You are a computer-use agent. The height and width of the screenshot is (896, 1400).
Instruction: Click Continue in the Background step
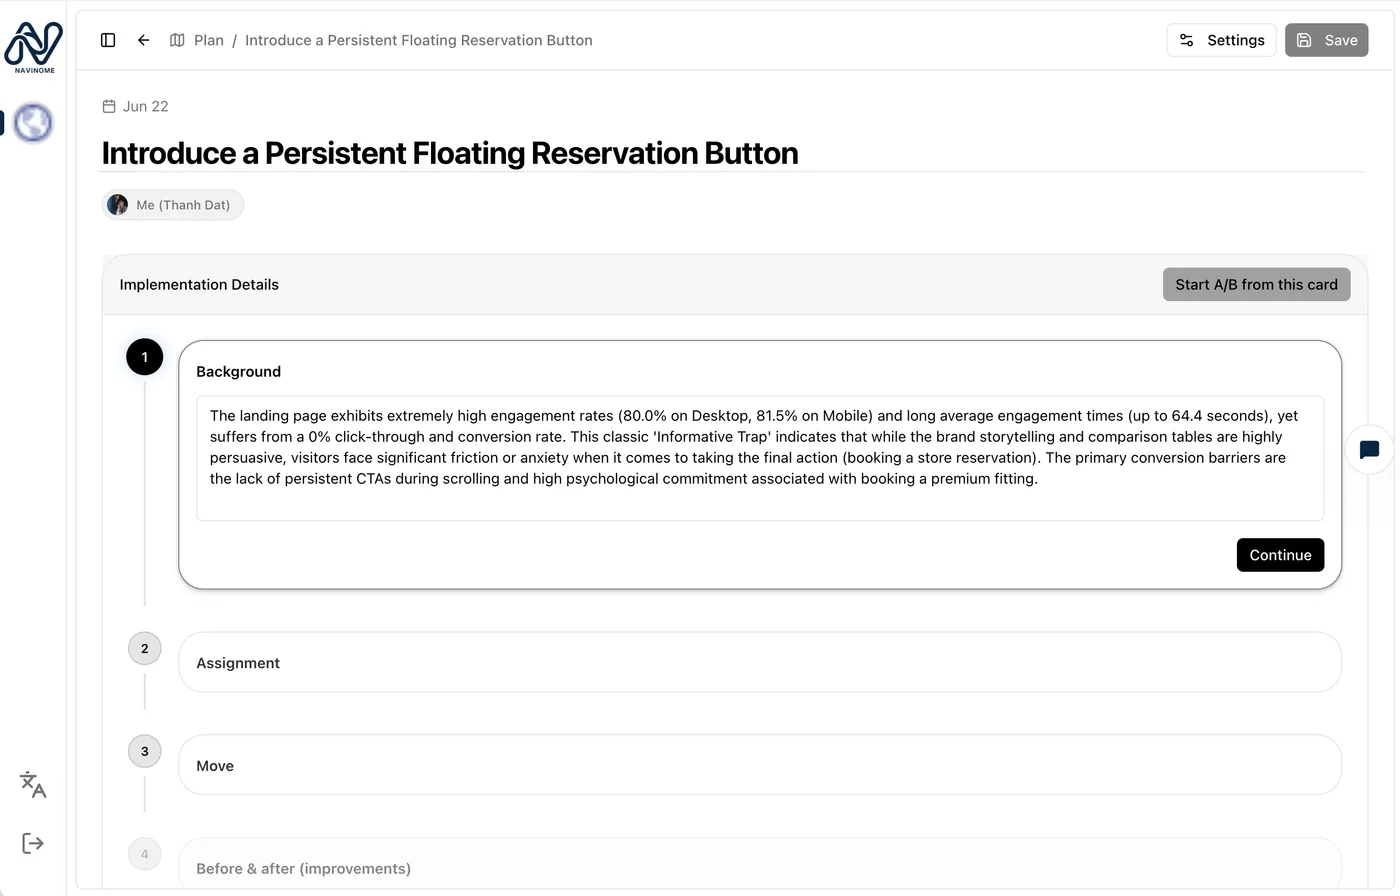click(x=1280, y=555)
